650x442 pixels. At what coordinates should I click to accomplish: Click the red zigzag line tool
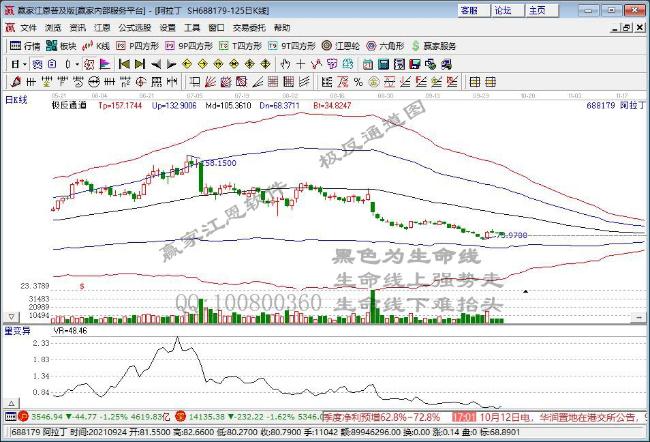pyautogui.click(x=316, y=64)
